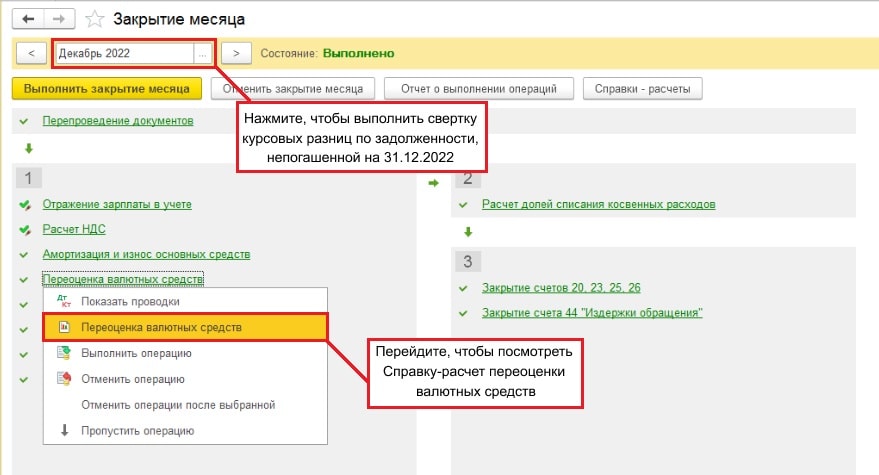
Task: Go to next month with > button
Action: point(236,53)
